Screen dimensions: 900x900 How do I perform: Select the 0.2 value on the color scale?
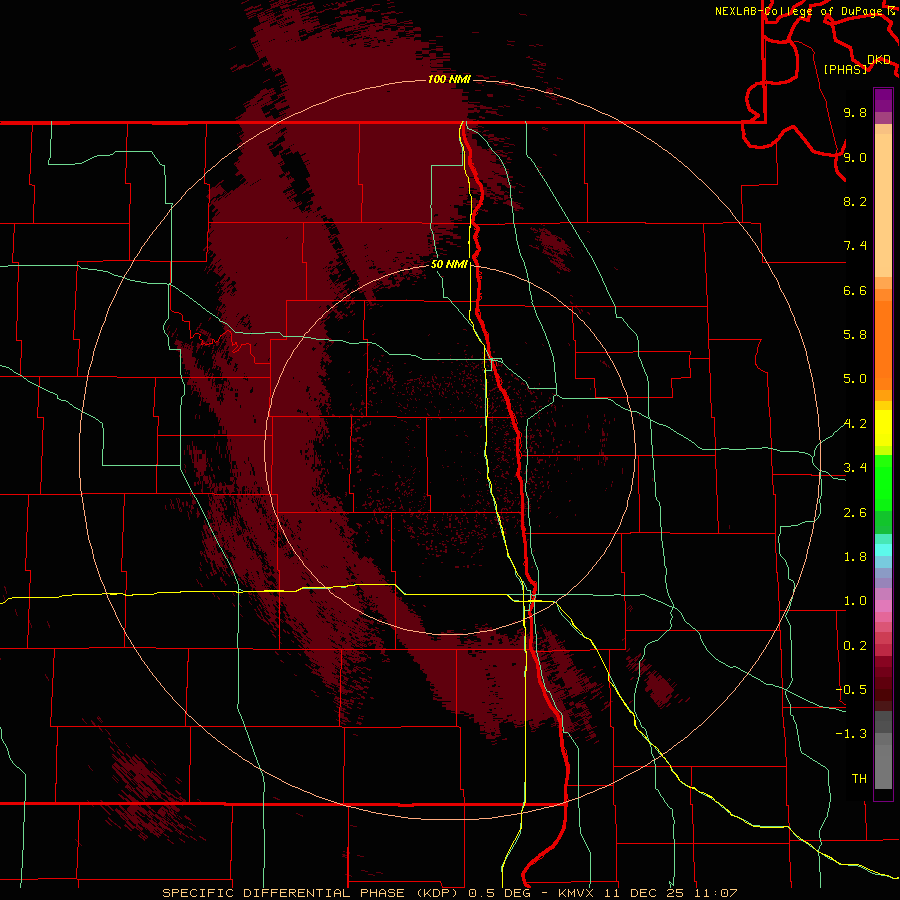[855, 646]
